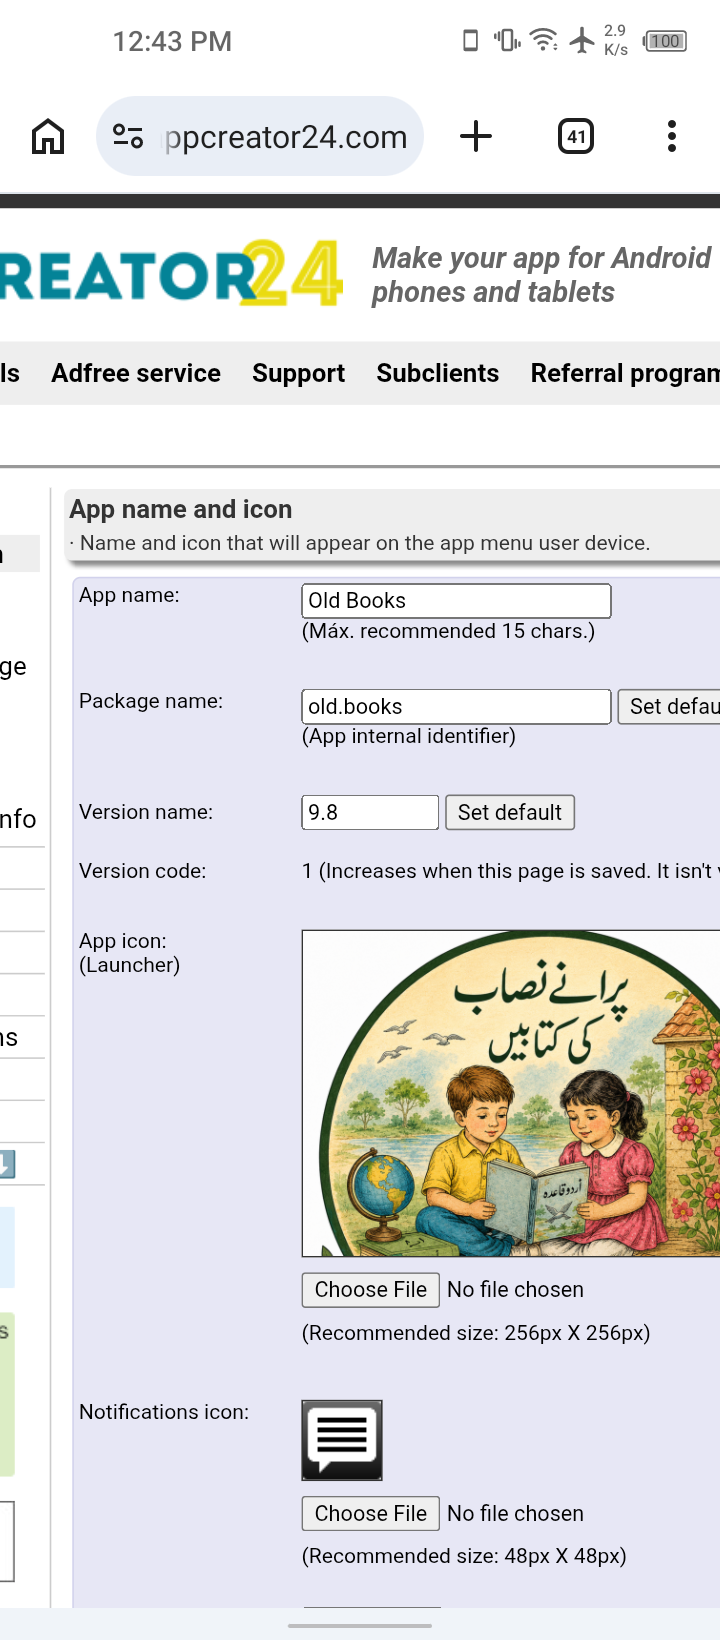
Task: Open a new tab with plus icon
Action: [476, 136]
